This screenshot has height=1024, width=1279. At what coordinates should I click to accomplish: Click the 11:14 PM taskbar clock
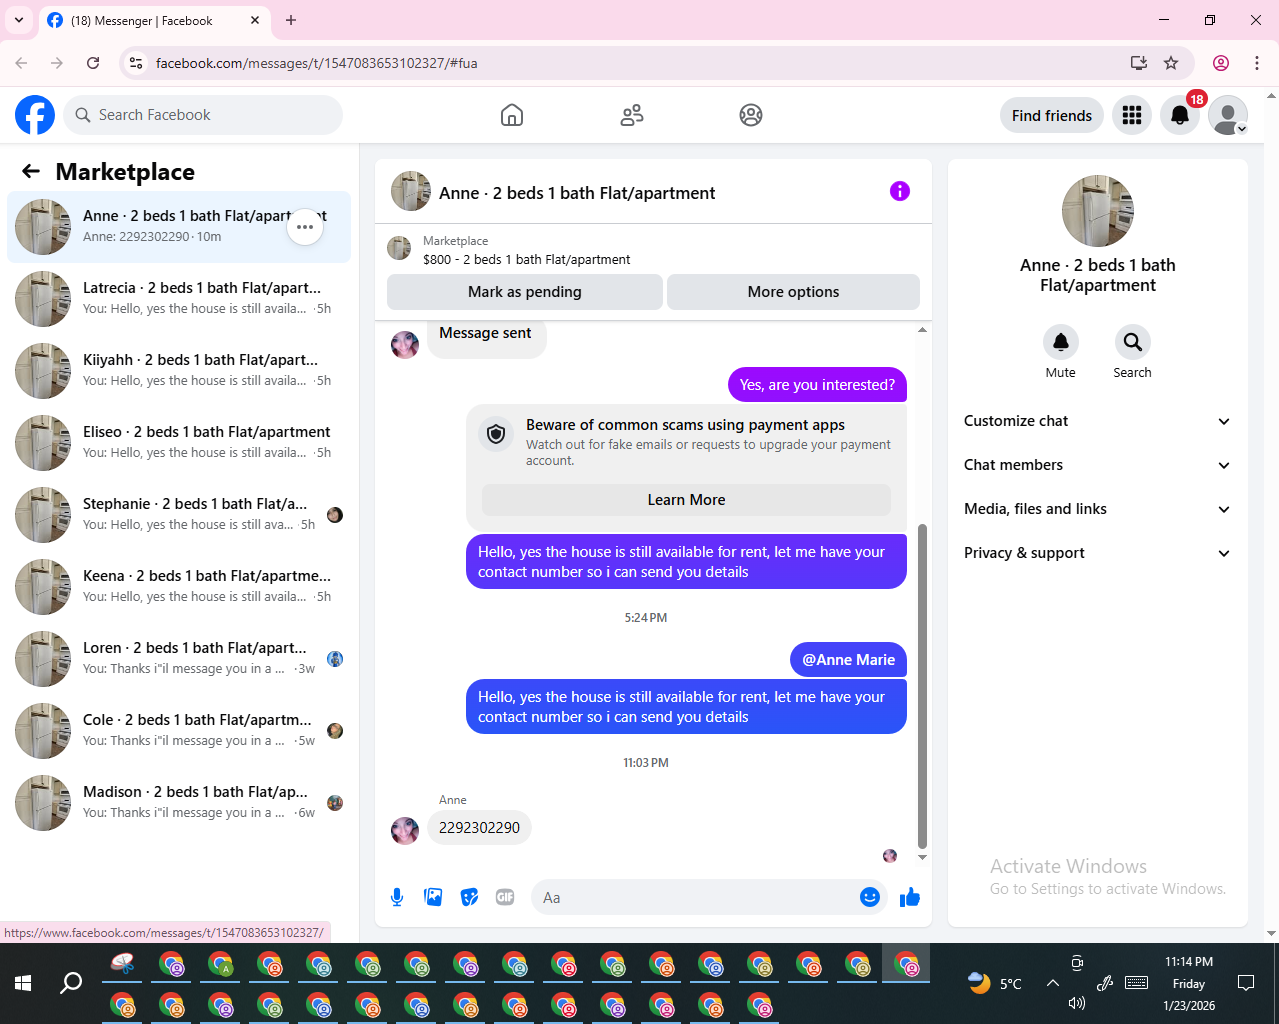(1189, 962)
